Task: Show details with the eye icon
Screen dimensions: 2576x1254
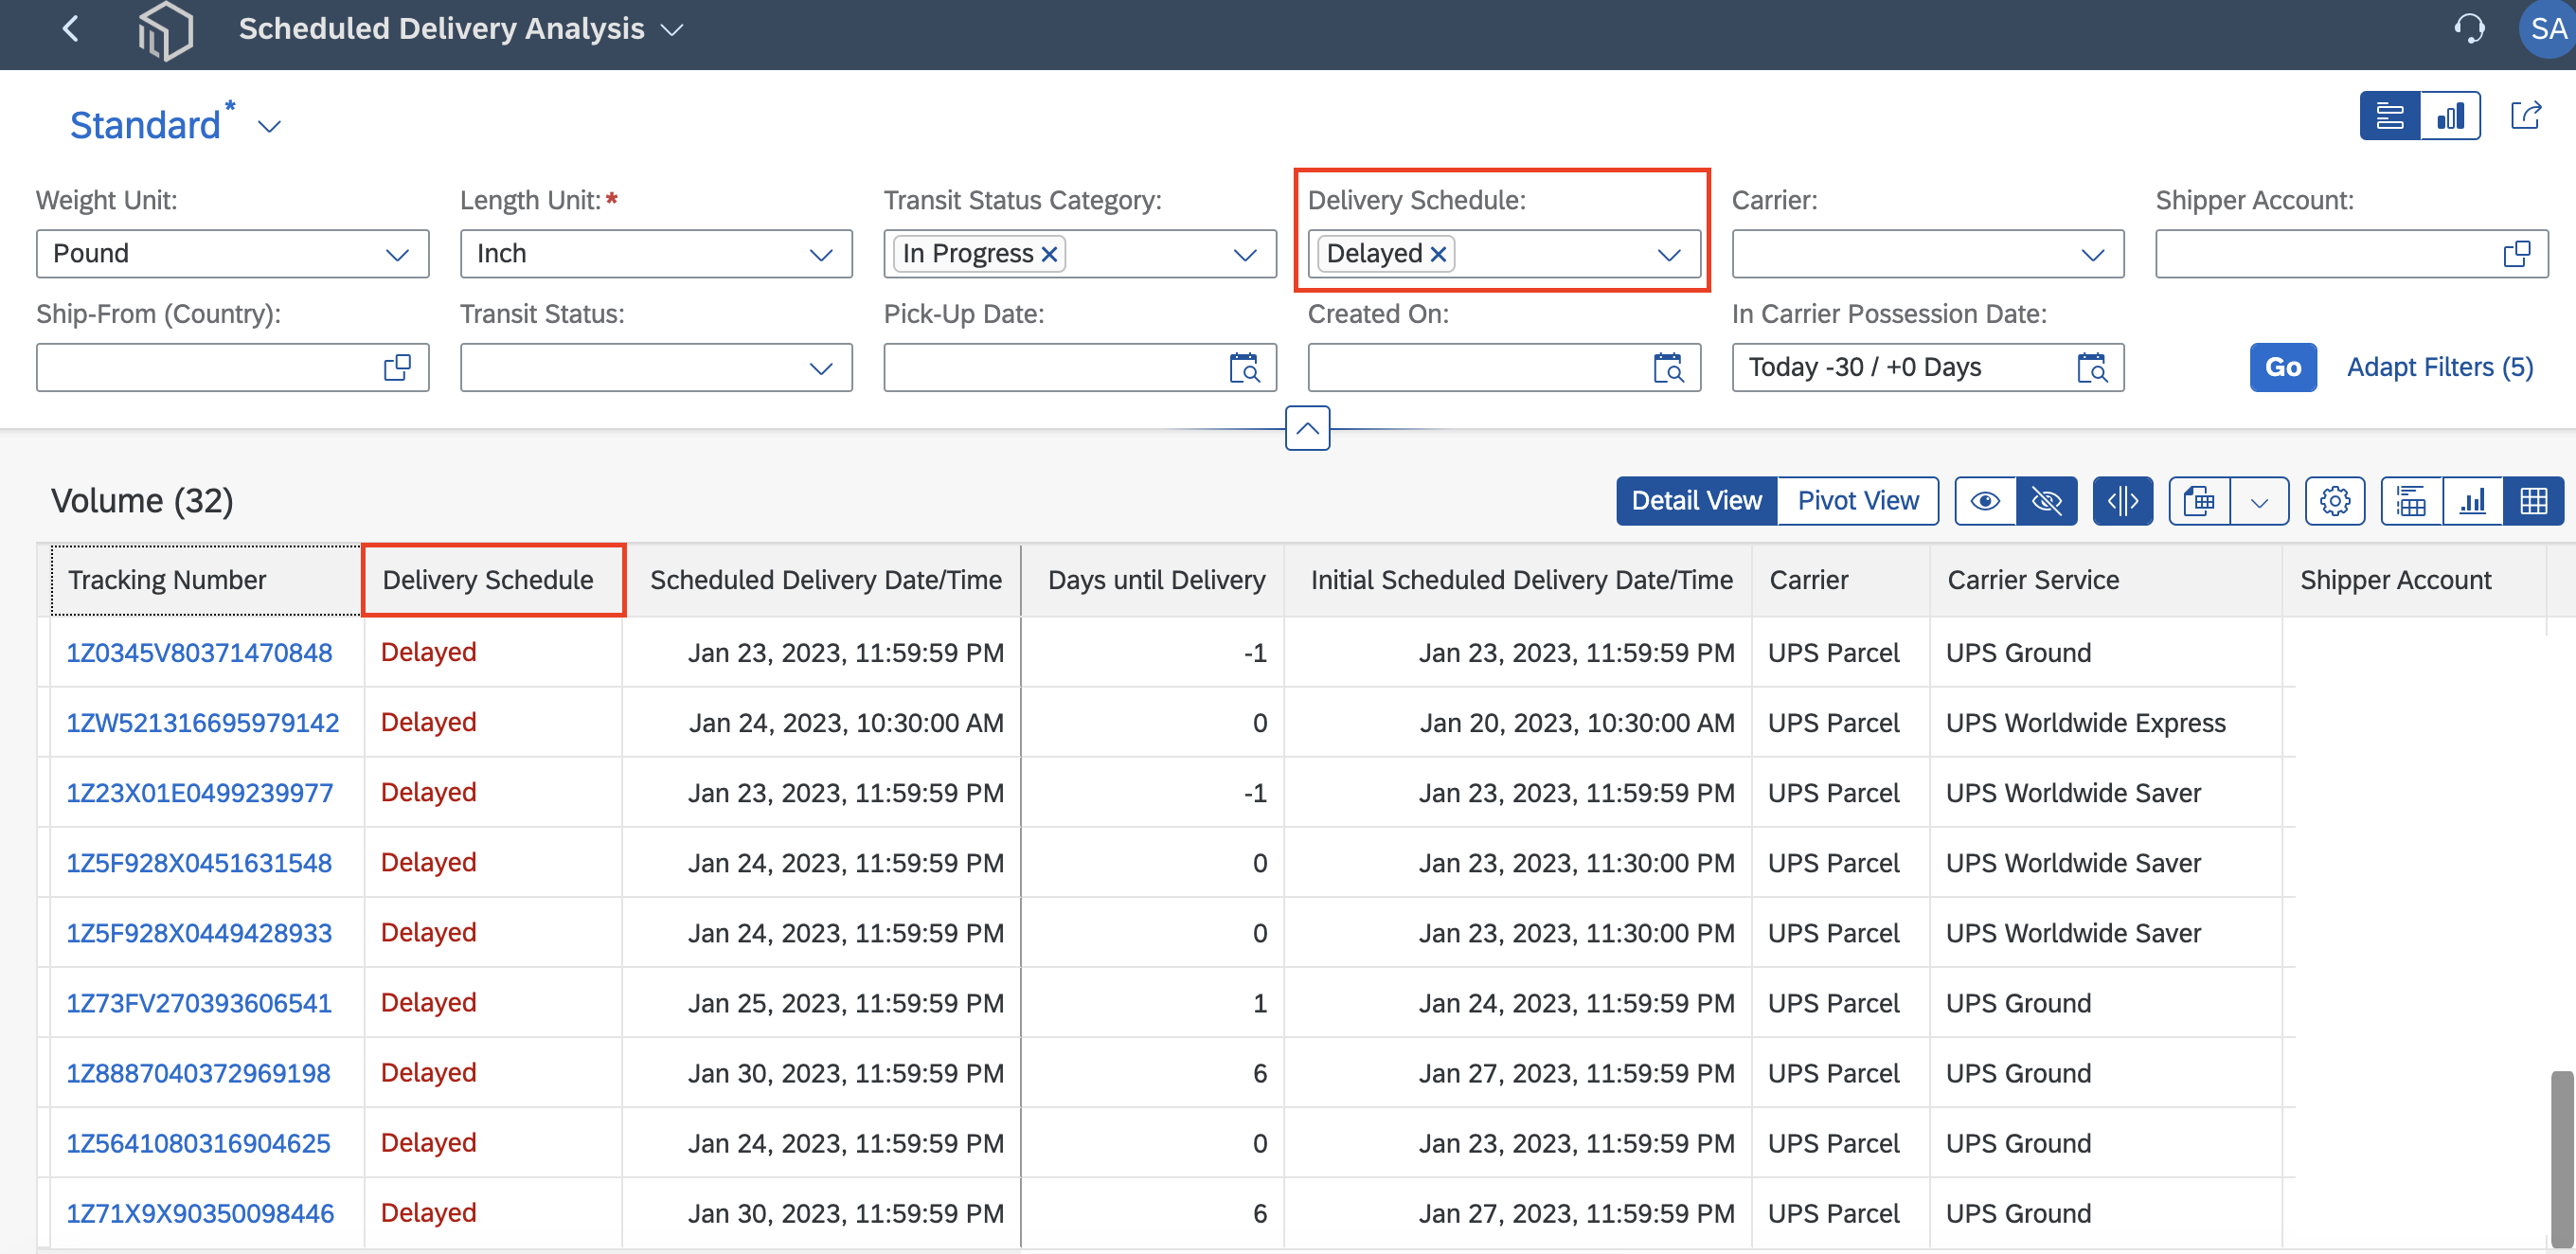Action: pyautogui.click(x=1985, y=501)
